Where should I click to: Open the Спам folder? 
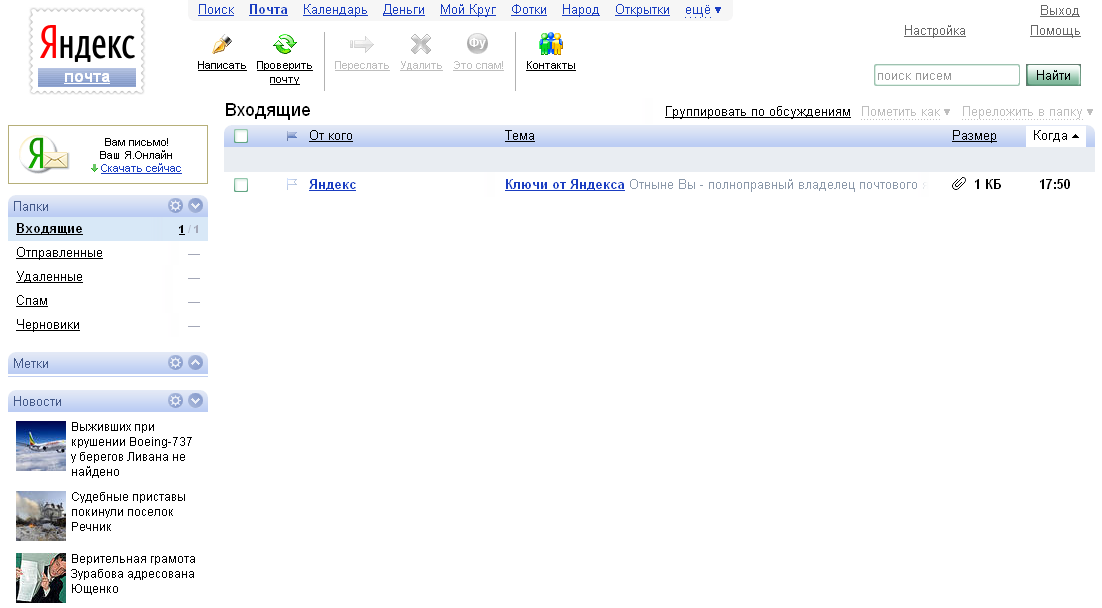click(32, 300)
